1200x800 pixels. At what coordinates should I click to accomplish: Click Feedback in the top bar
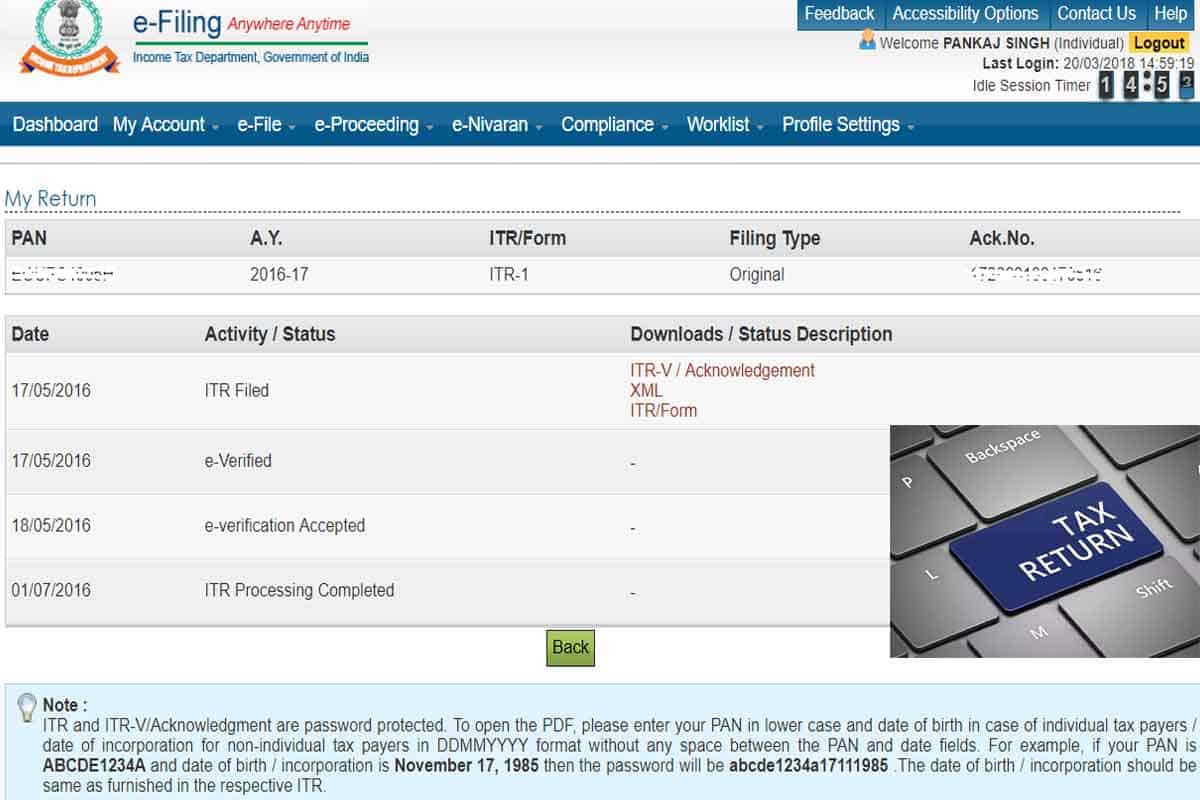(839, 13)
